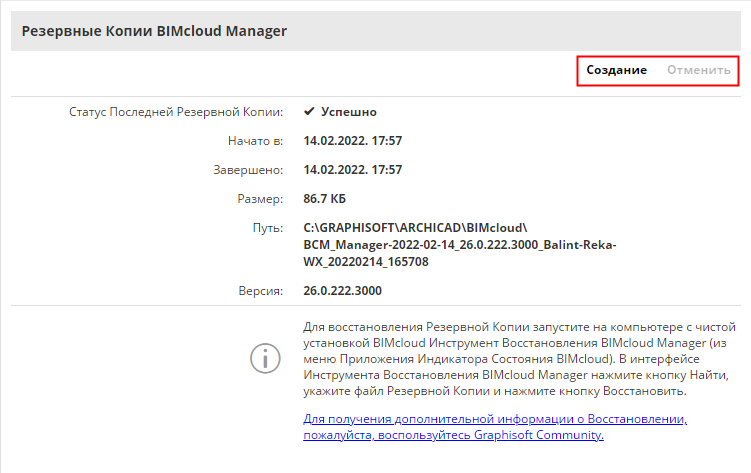Open the Graphisoft Community restore info link

coord(495,427)
